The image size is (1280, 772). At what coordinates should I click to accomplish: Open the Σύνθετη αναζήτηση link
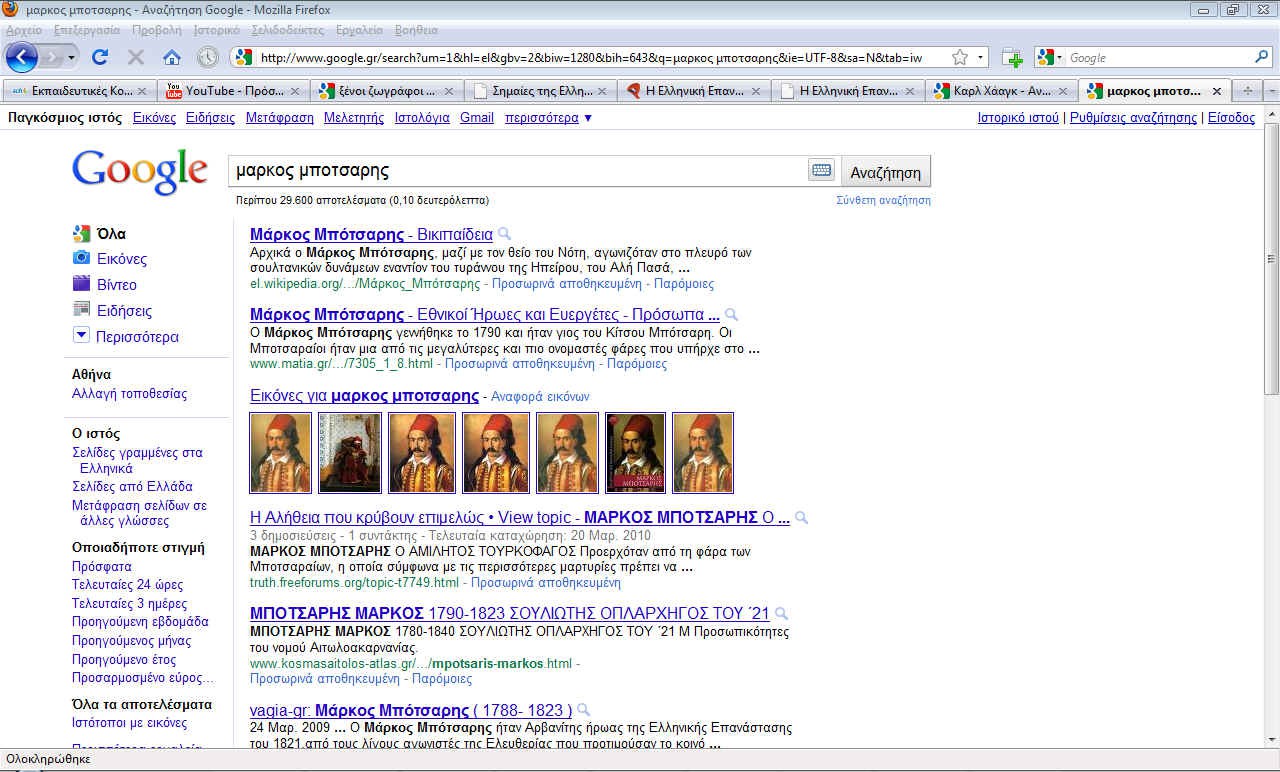coord(883,200)
